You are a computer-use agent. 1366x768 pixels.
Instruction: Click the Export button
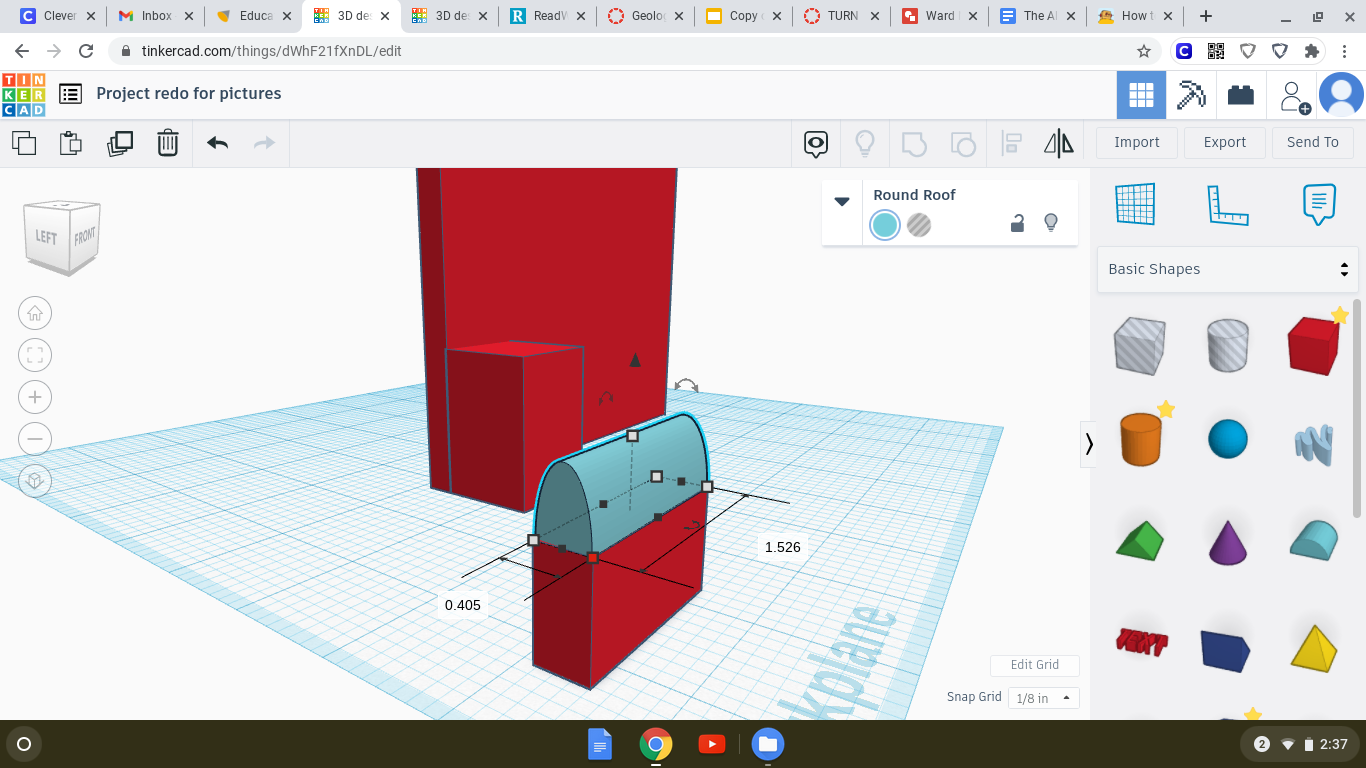pyautogui.click(x=1225, y=142)
